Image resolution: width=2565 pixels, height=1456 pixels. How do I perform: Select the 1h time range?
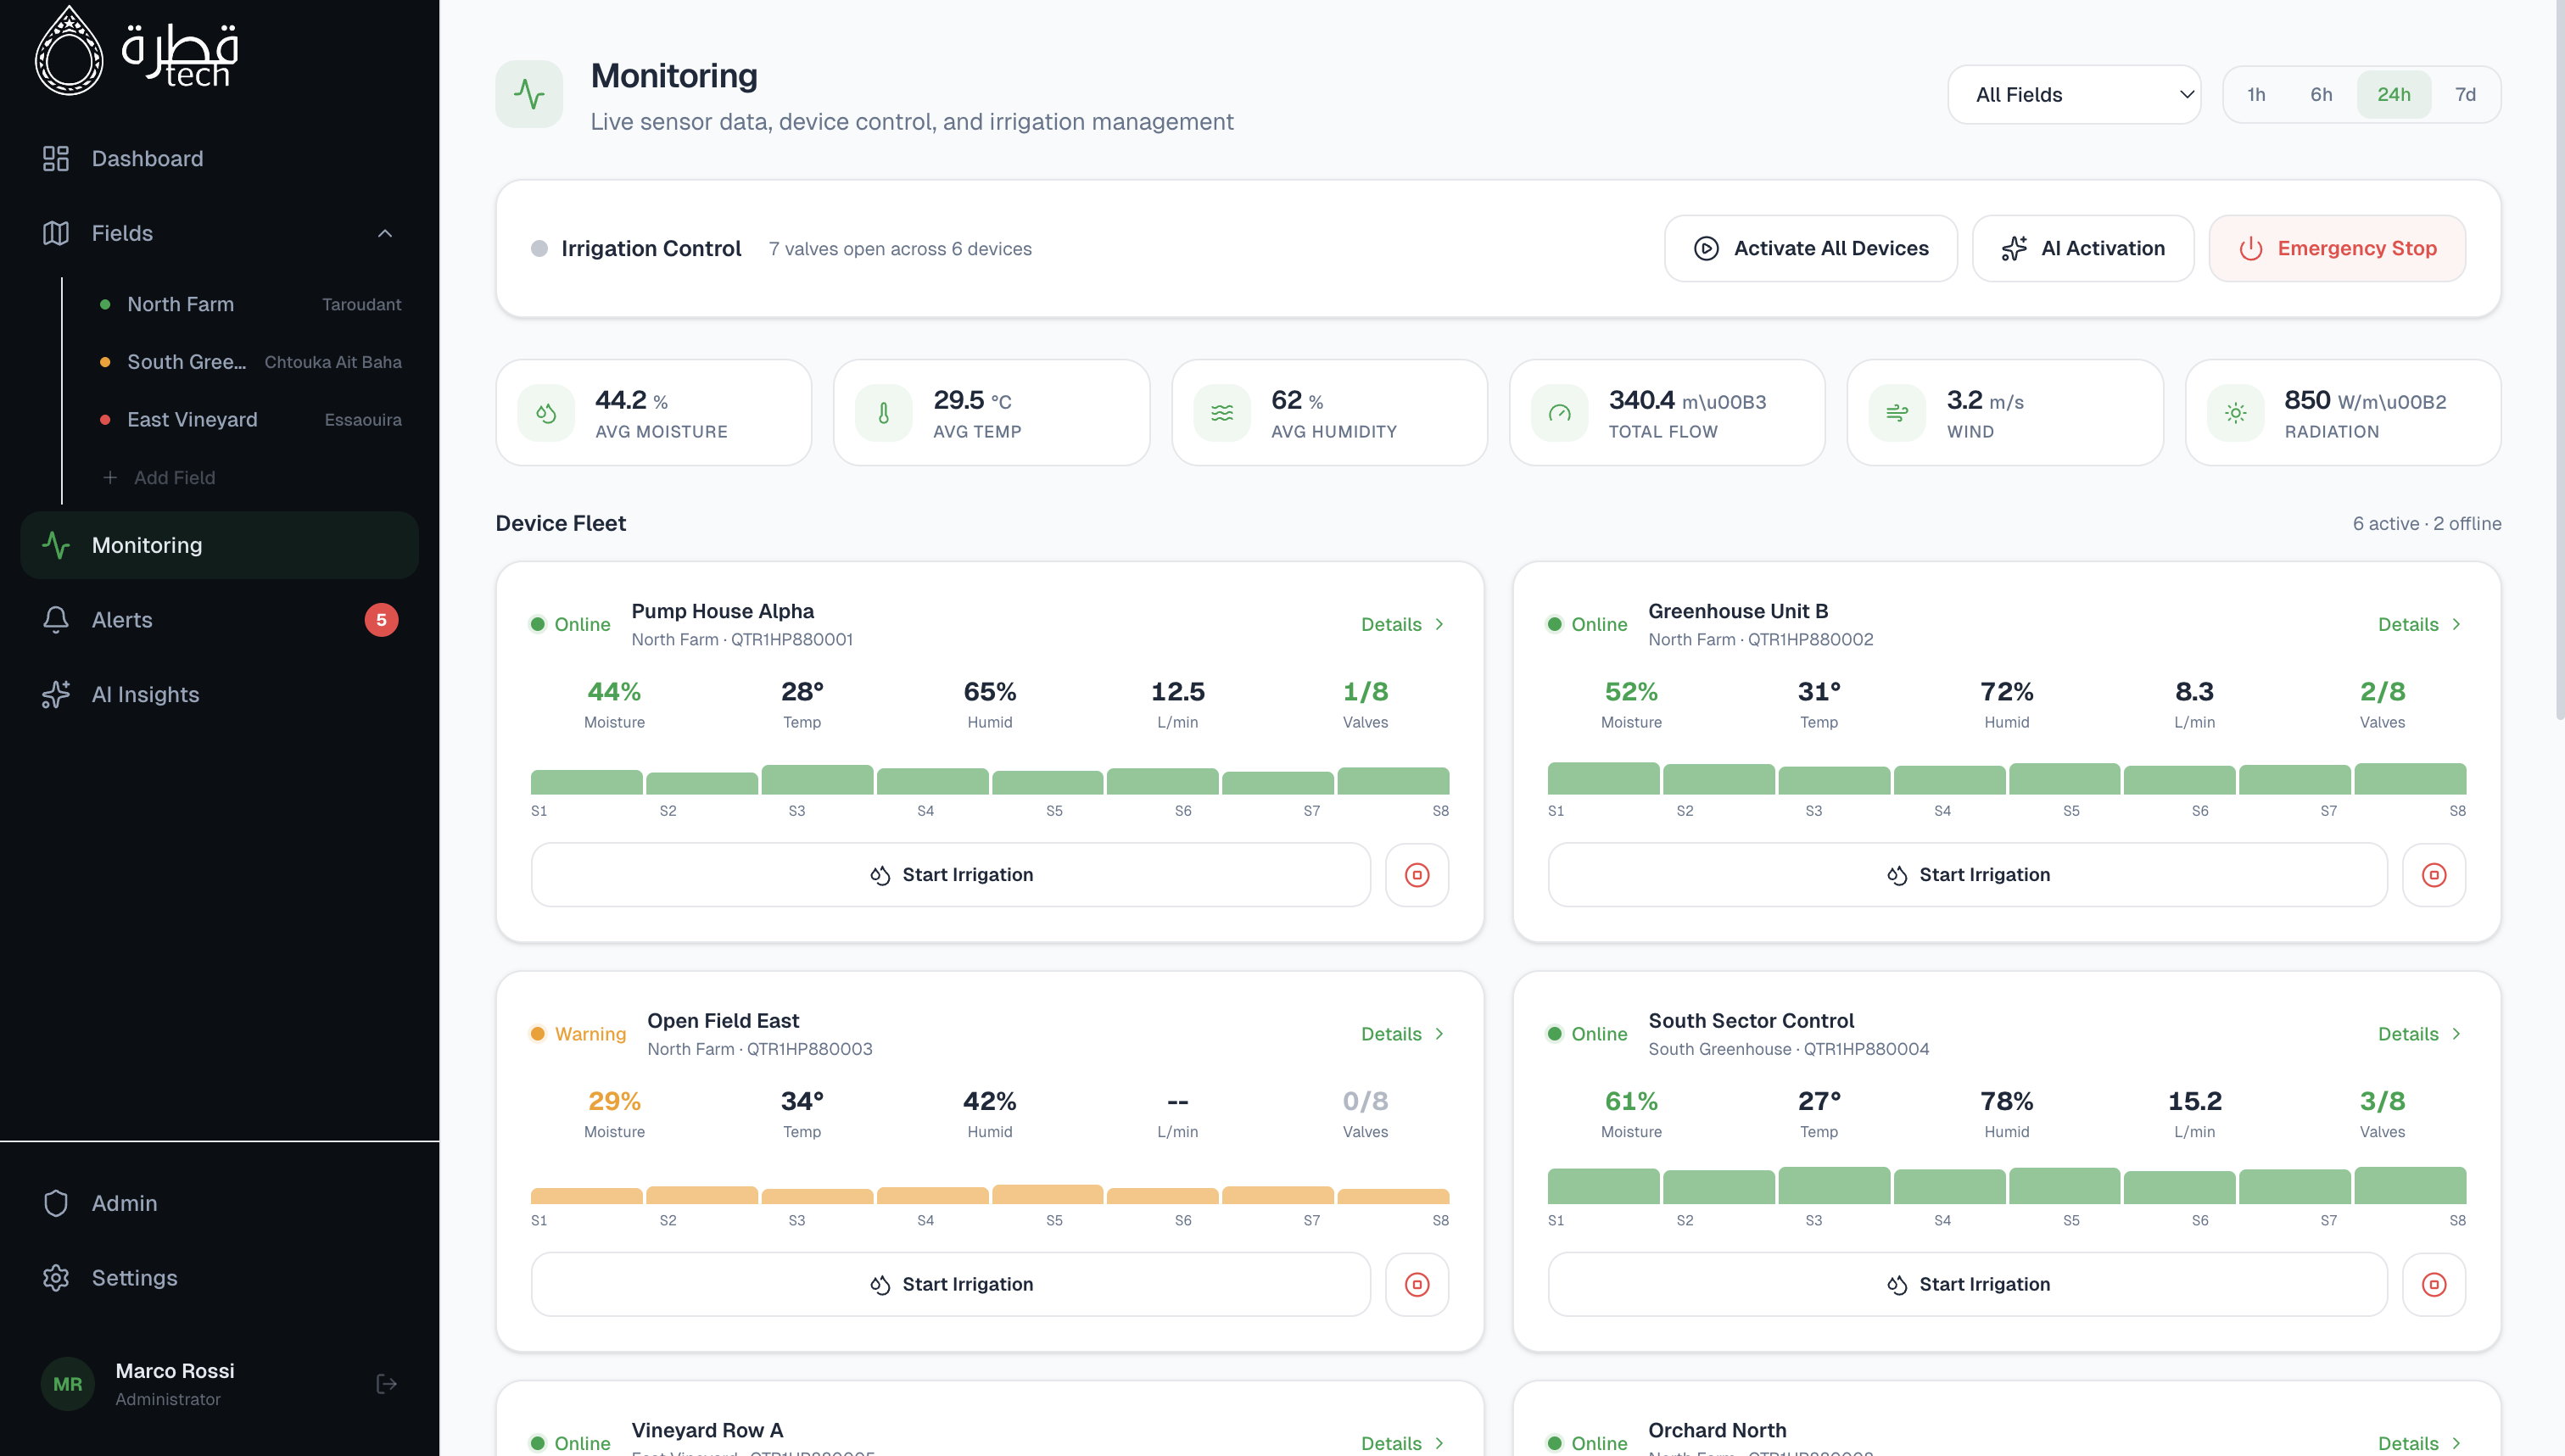(2256, 95)
